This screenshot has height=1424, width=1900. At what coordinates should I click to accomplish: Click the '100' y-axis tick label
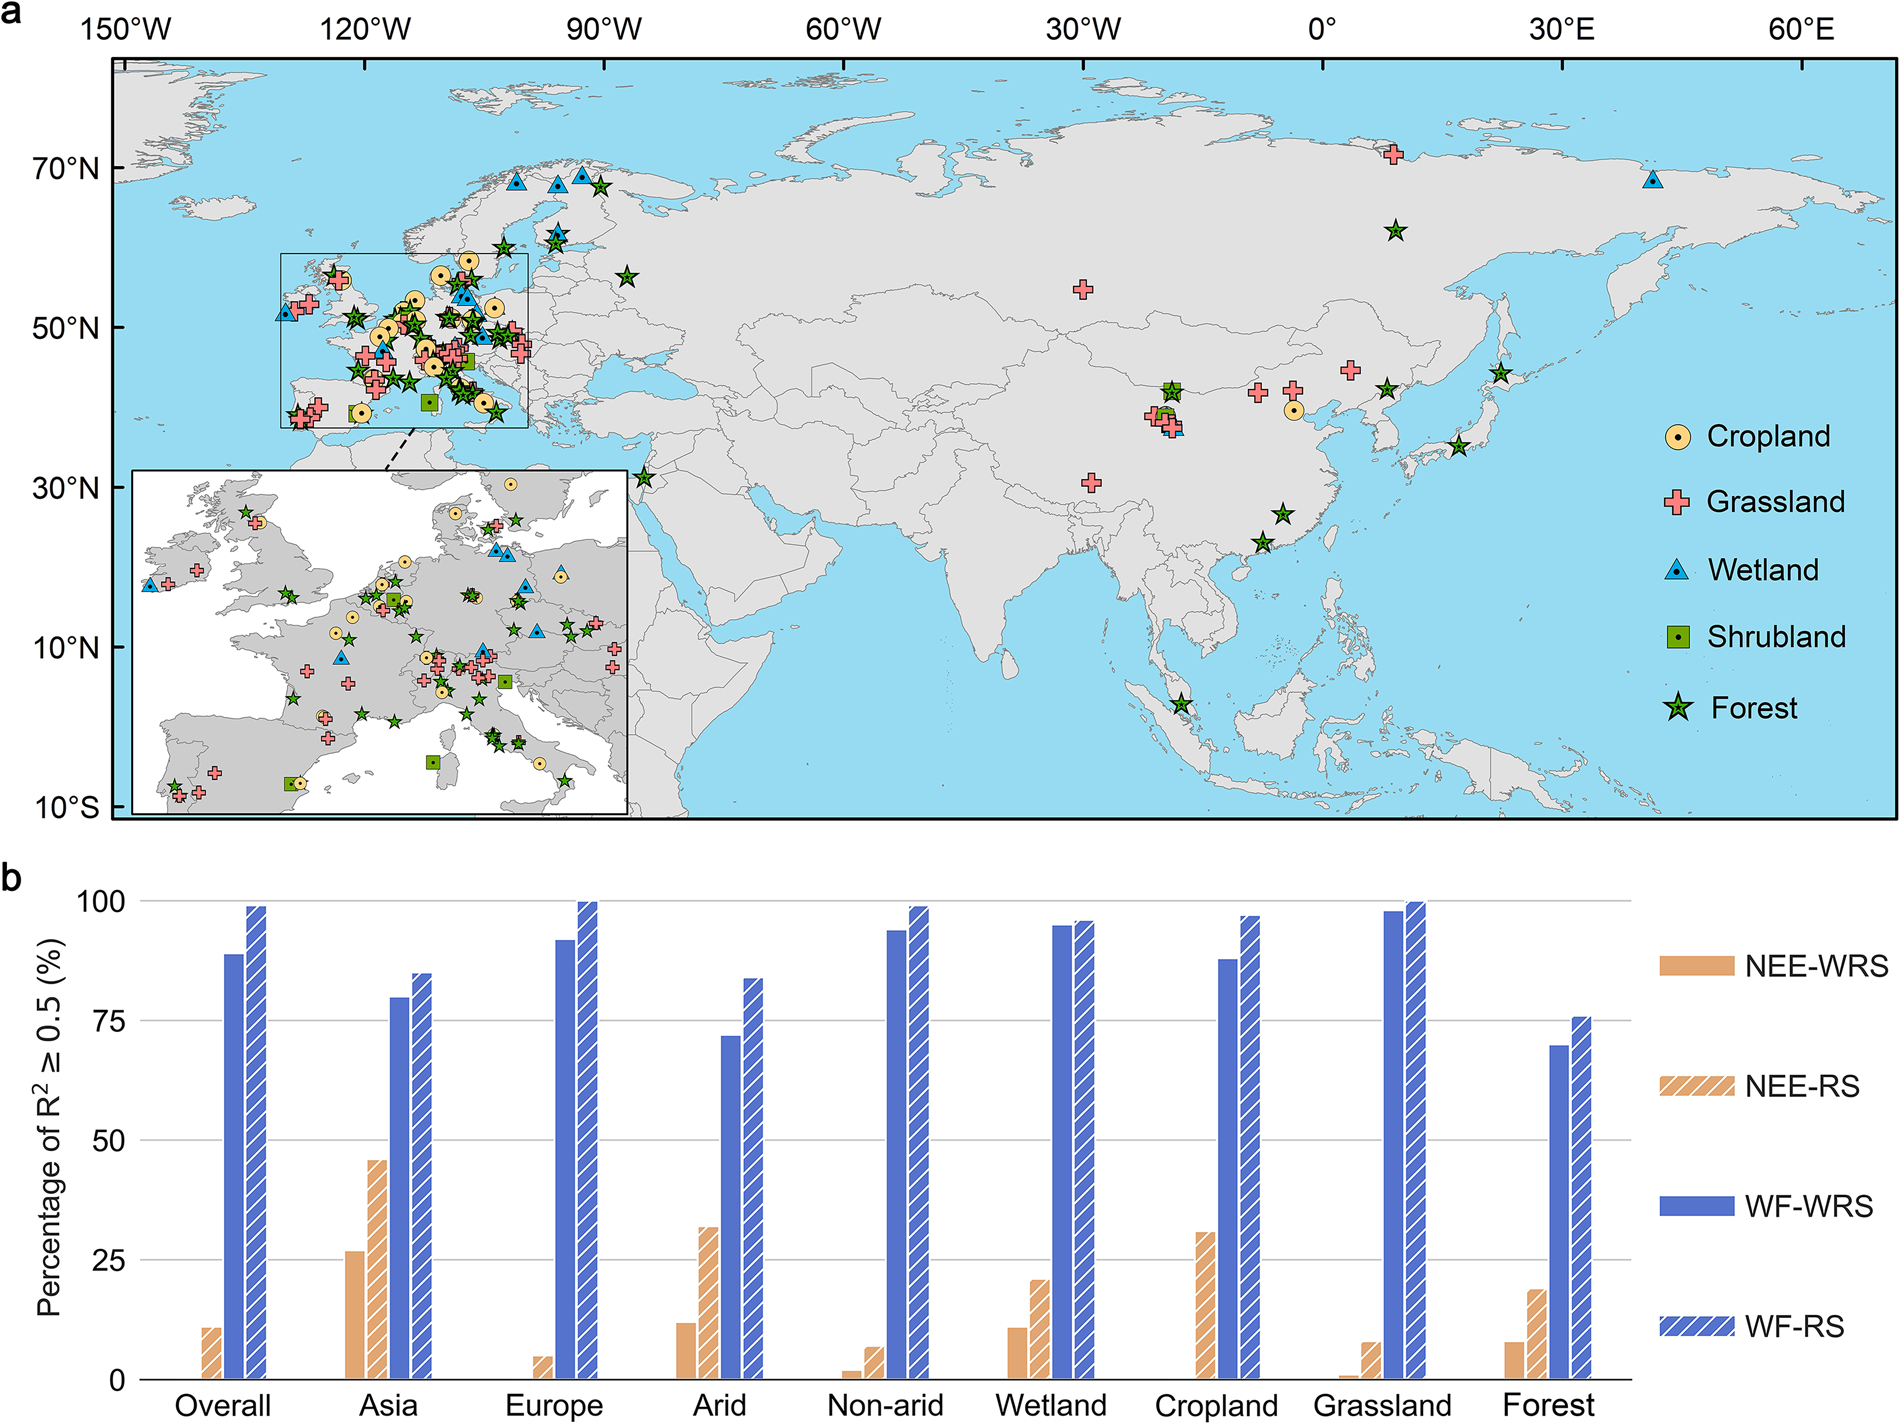pos(101,901)
